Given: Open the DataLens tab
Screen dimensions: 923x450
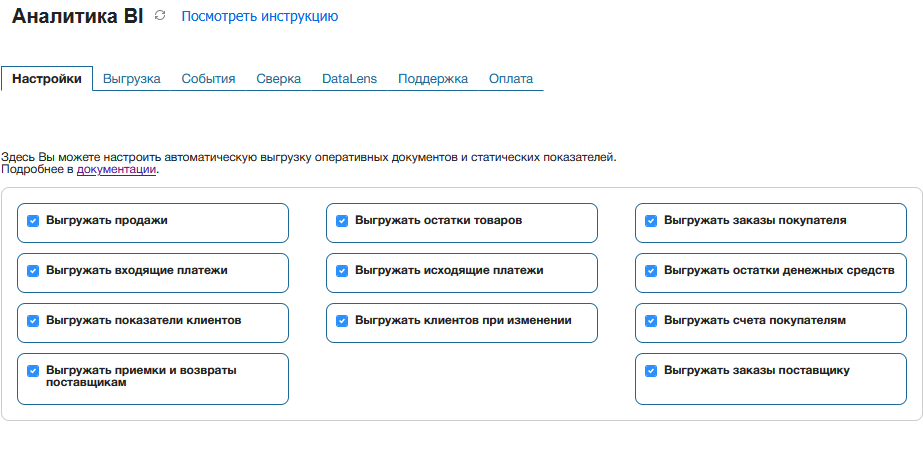Looking at the screenshot, I should pos(349,79).
